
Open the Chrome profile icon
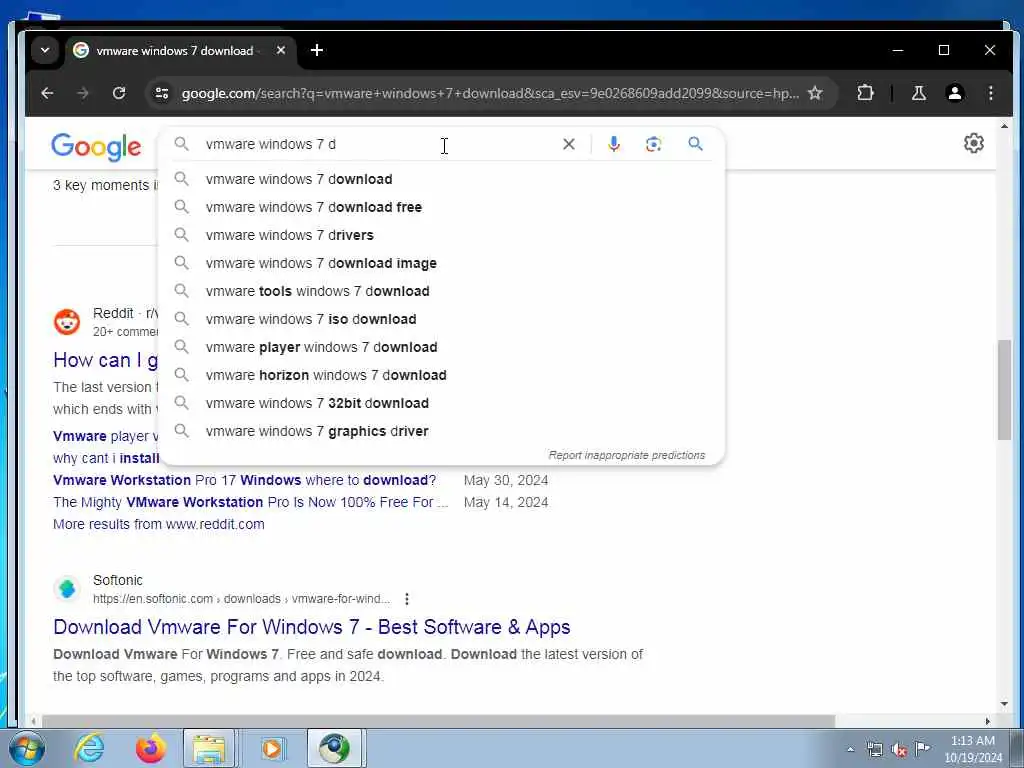pyautogui.click(x=955, y=93)
